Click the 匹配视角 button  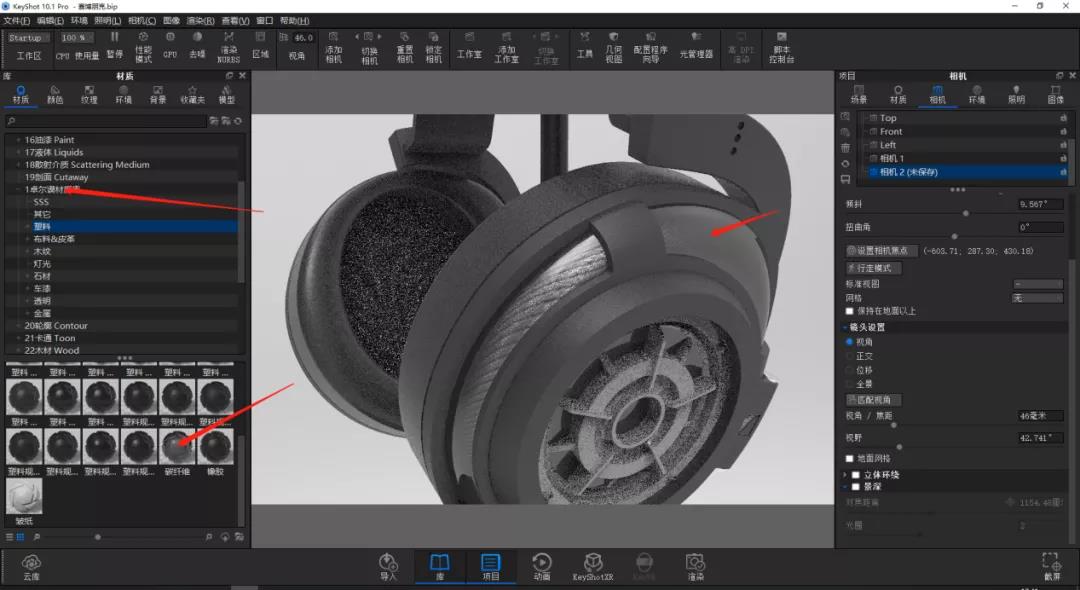tap(873, 399)
